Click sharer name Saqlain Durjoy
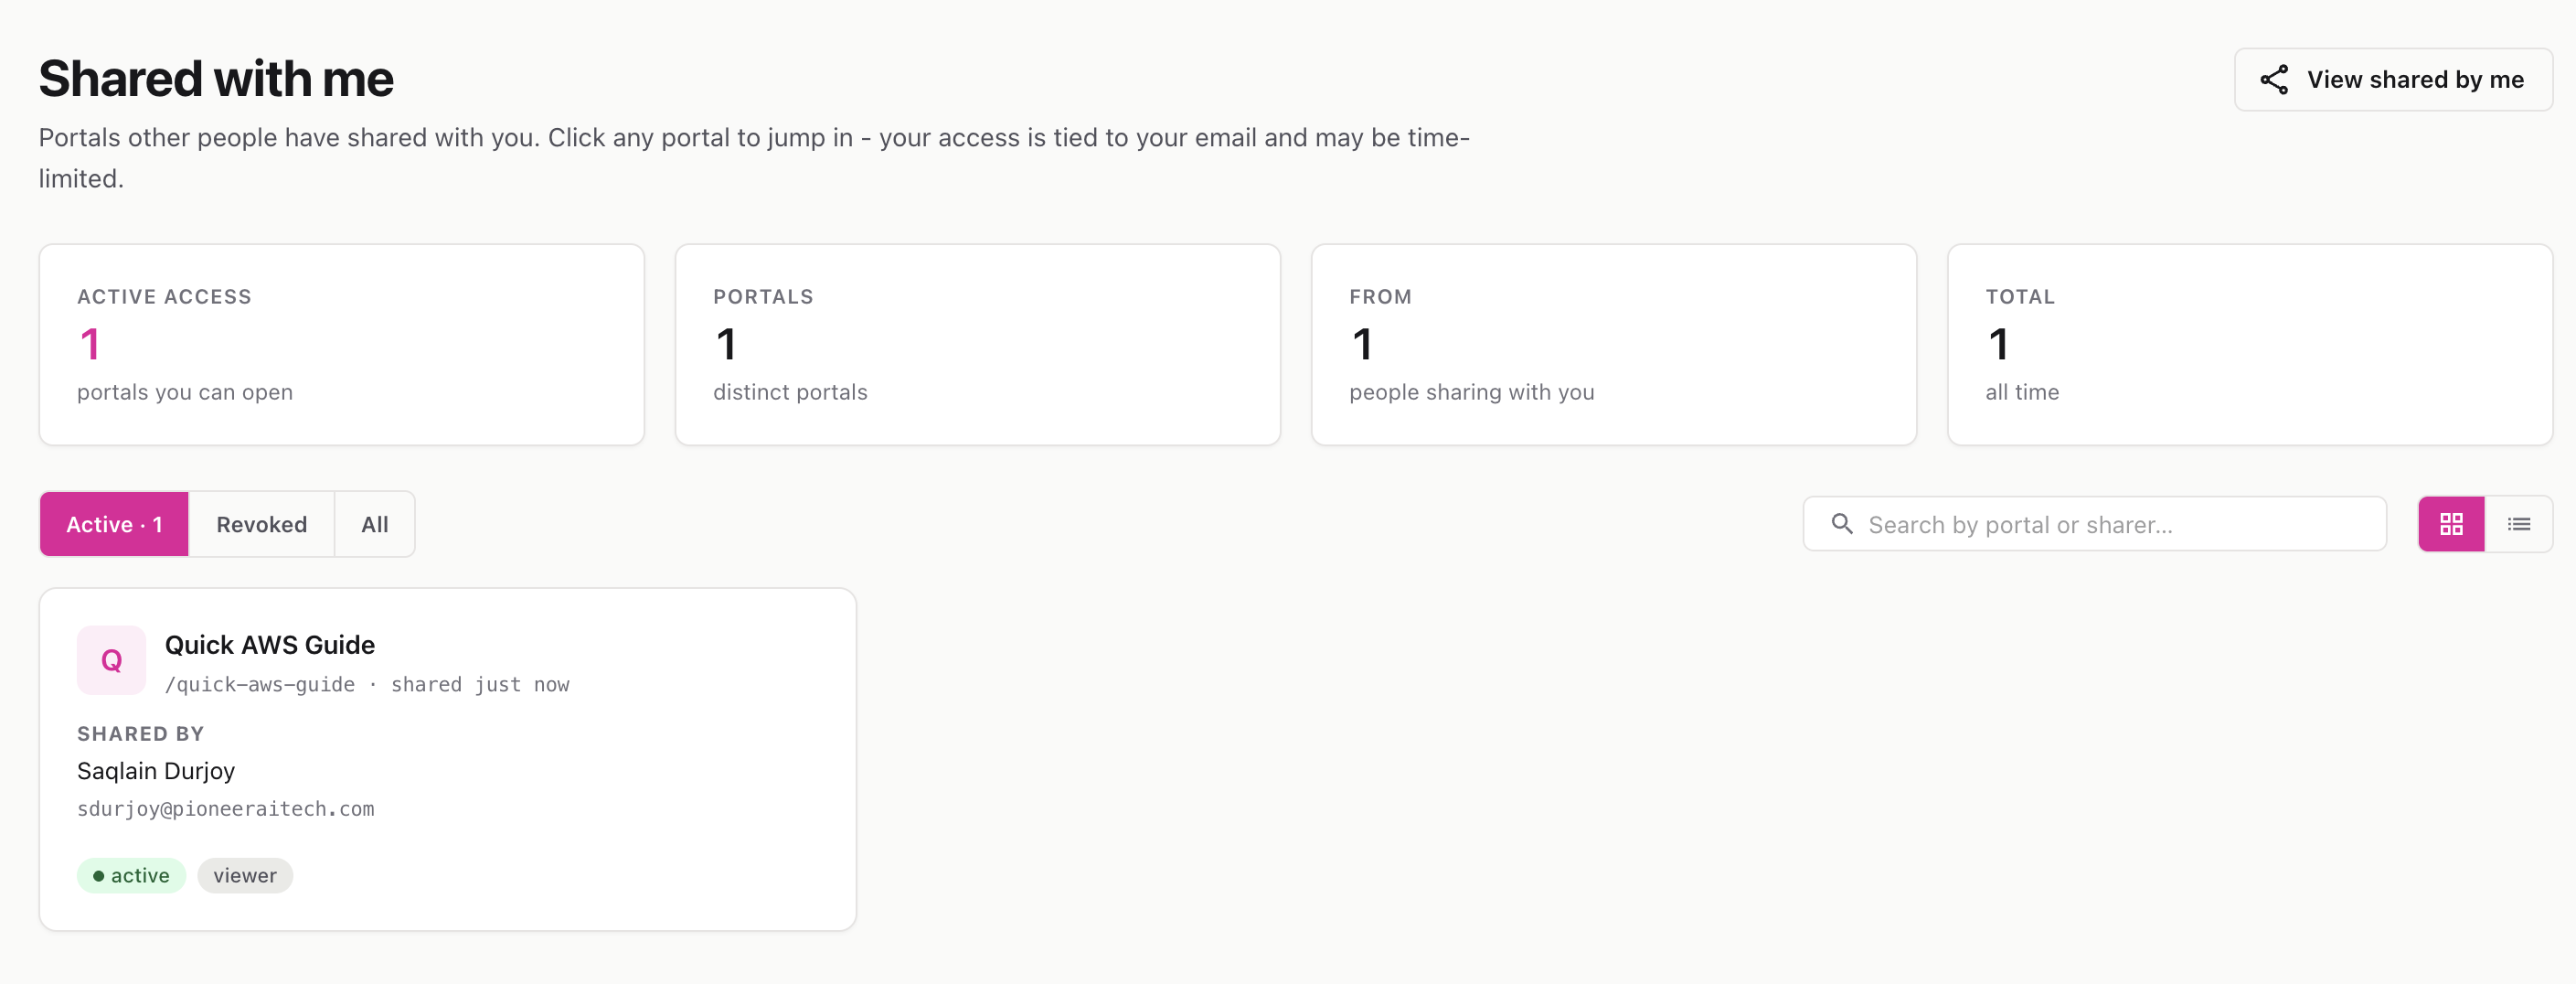The width and height of the screenshot is (2576, 984). coord(156,771)
